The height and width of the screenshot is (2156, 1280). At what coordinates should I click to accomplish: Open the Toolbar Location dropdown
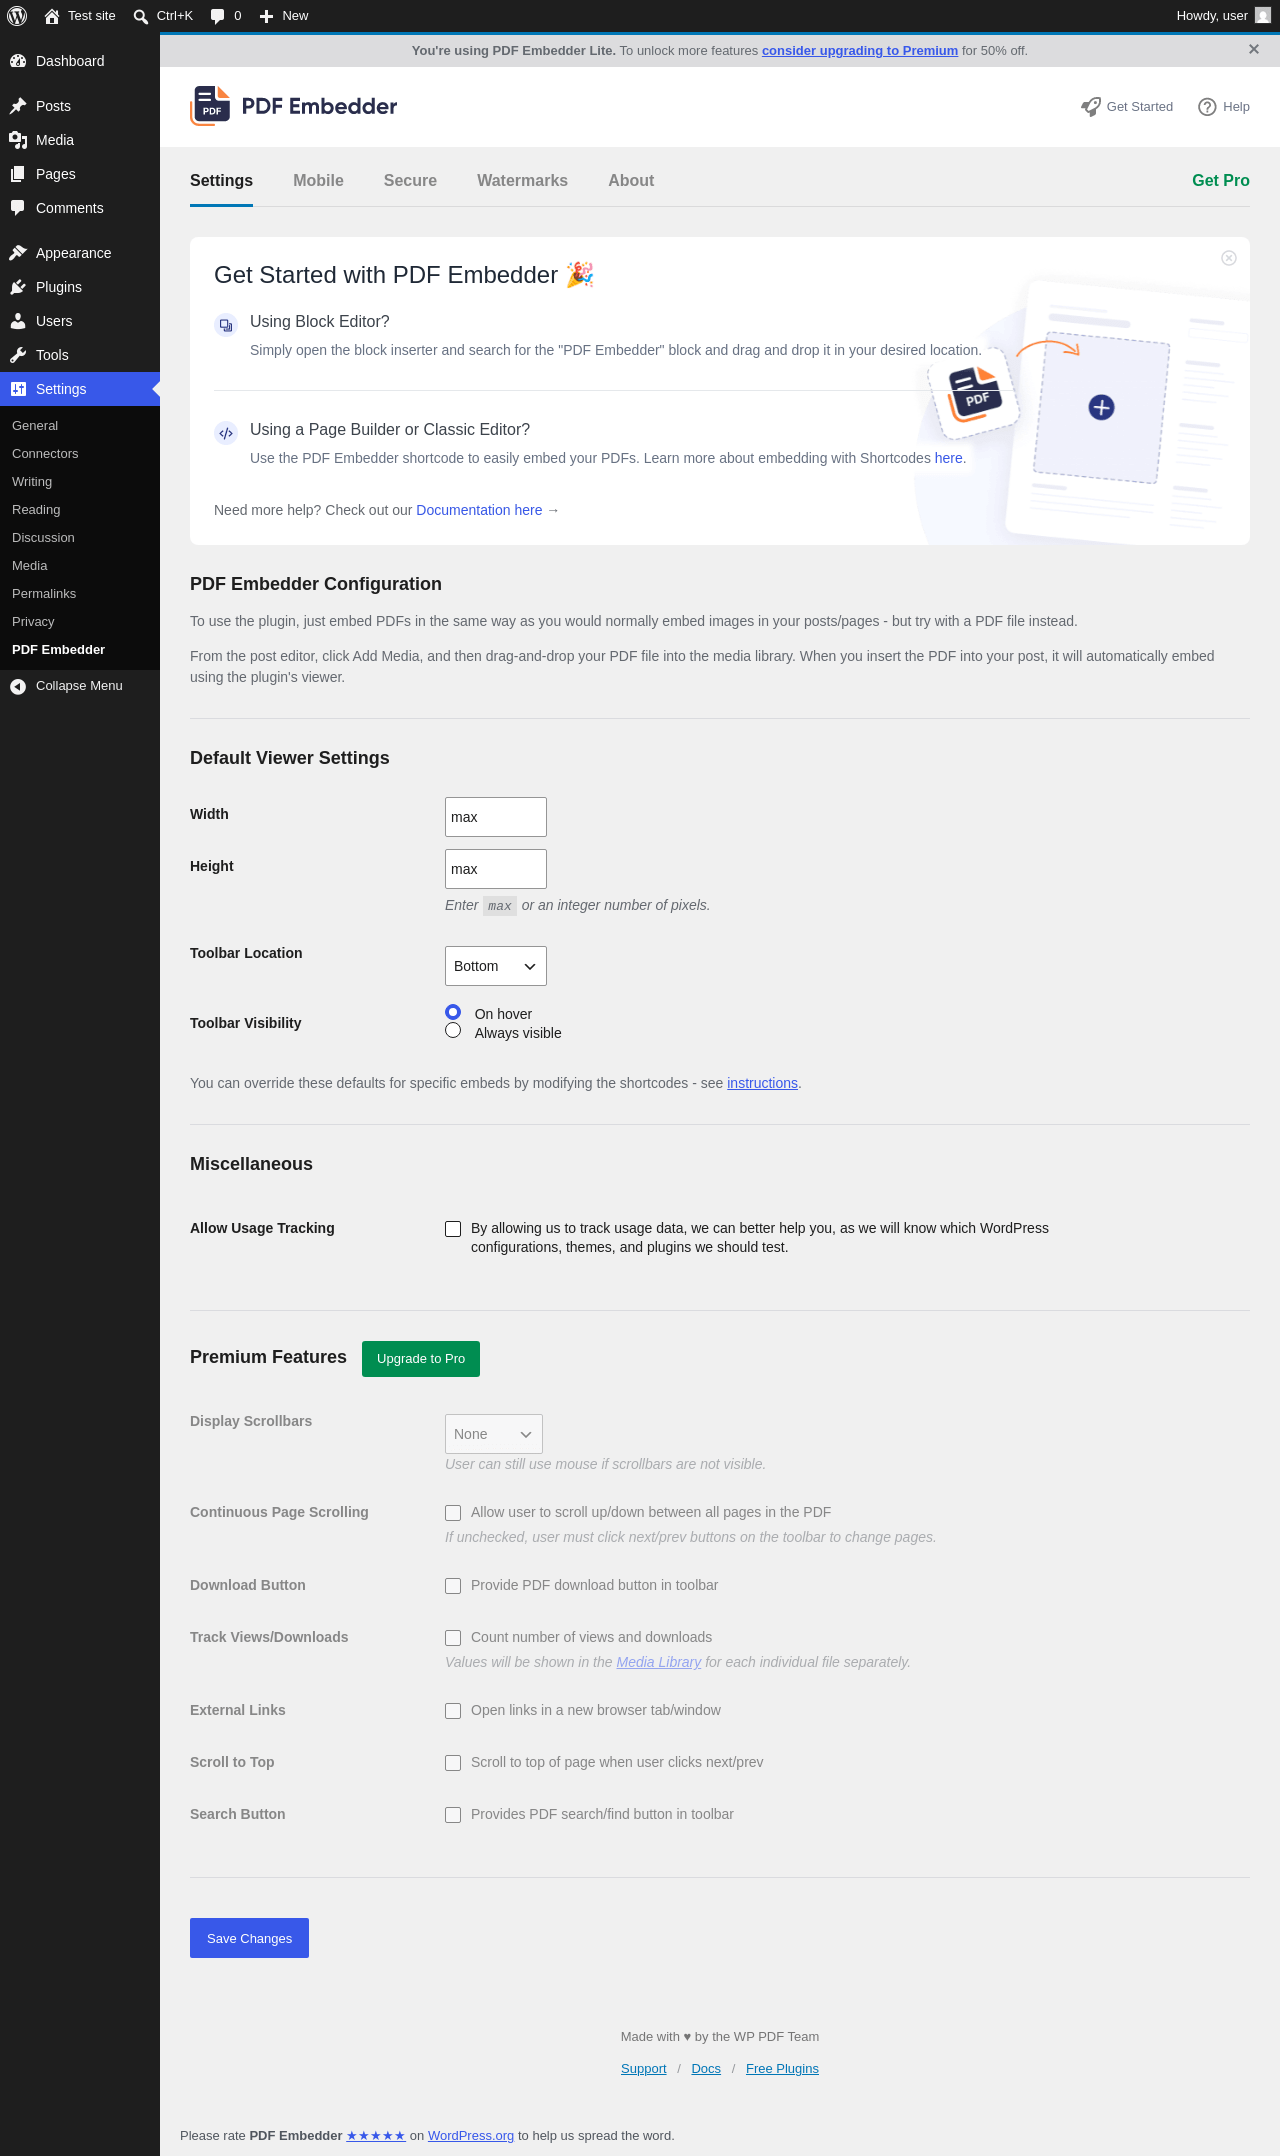496,966
